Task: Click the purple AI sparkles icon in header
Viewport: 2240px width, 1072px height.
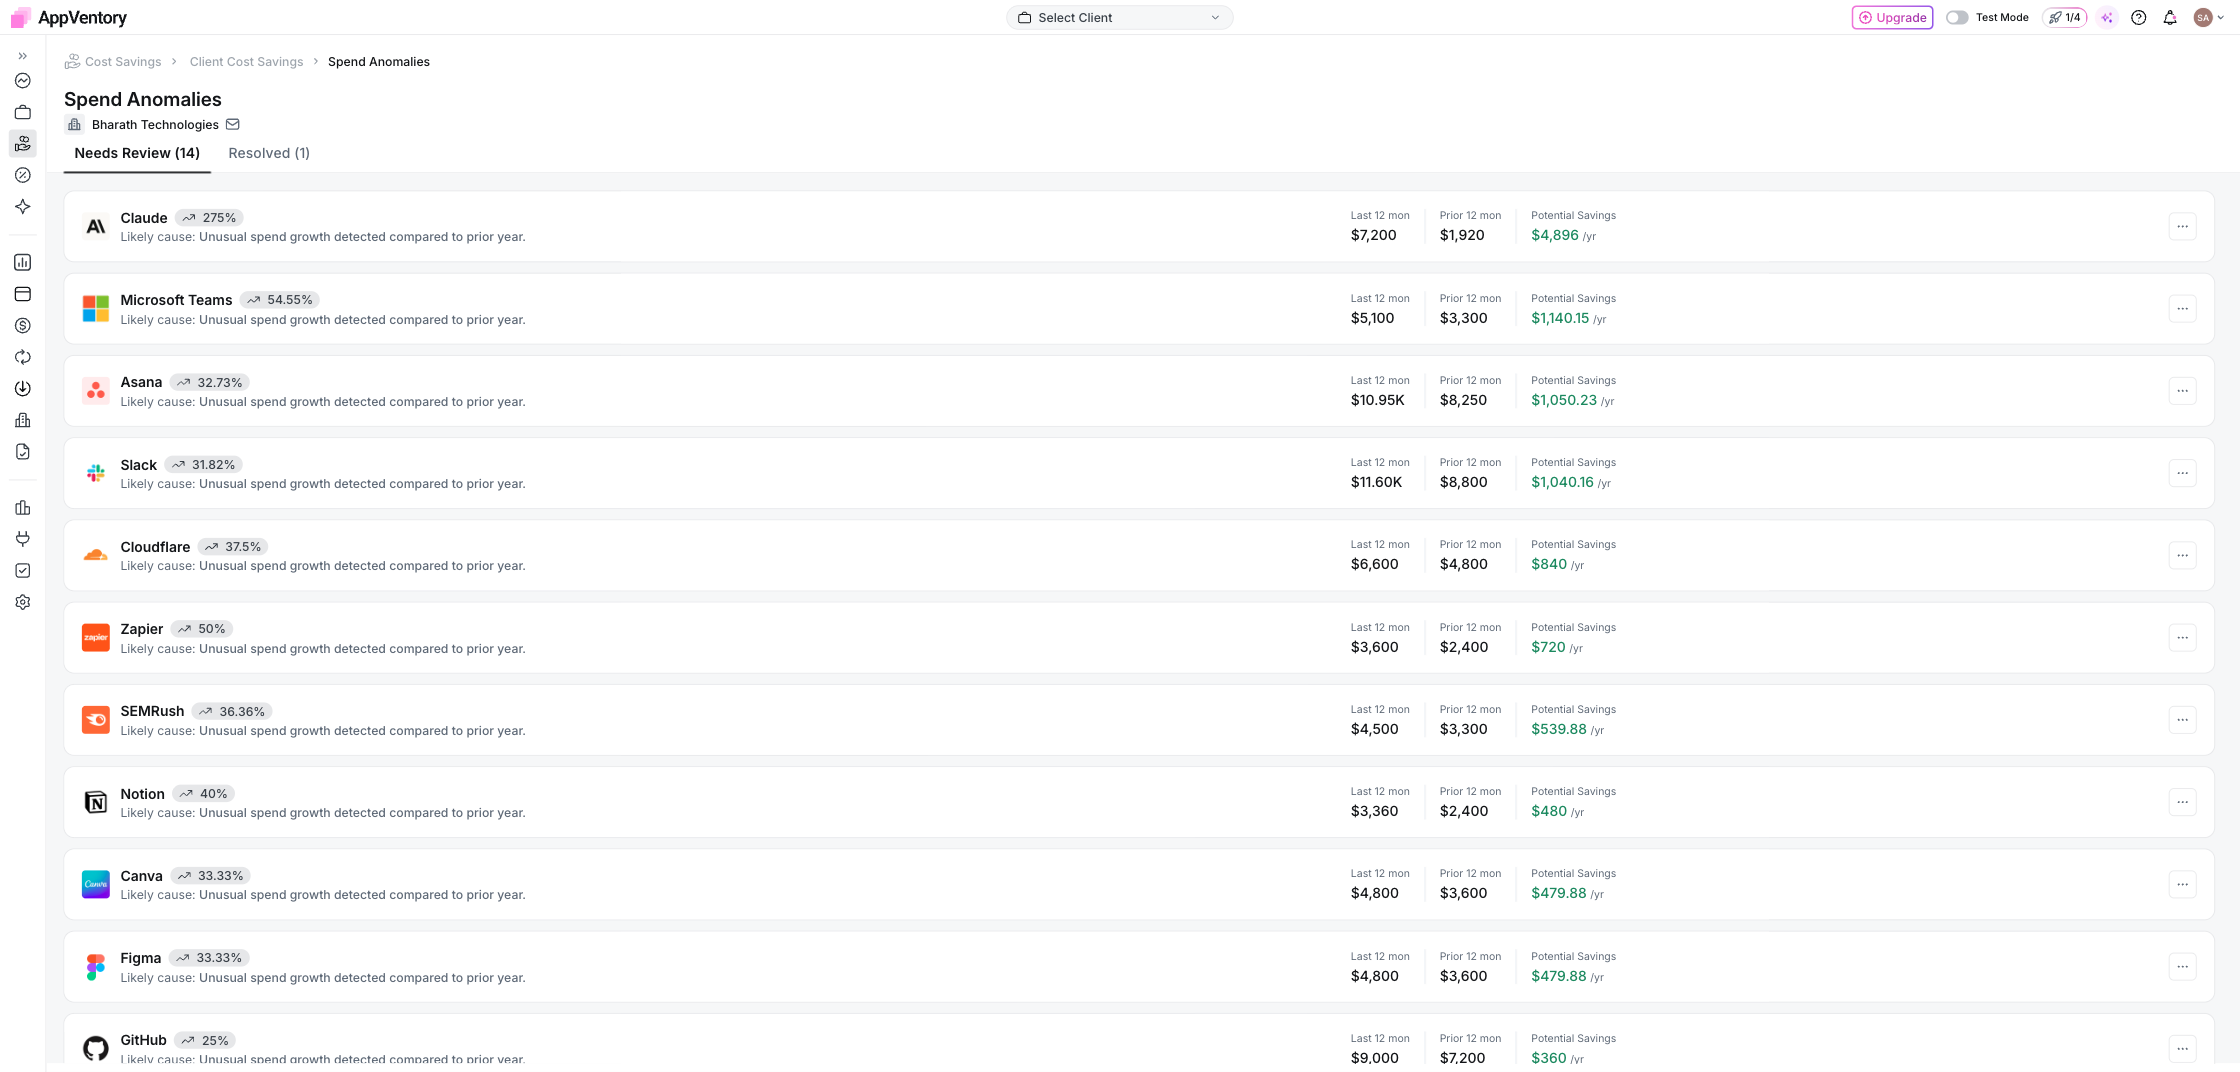Action: tap(2107, 18)
